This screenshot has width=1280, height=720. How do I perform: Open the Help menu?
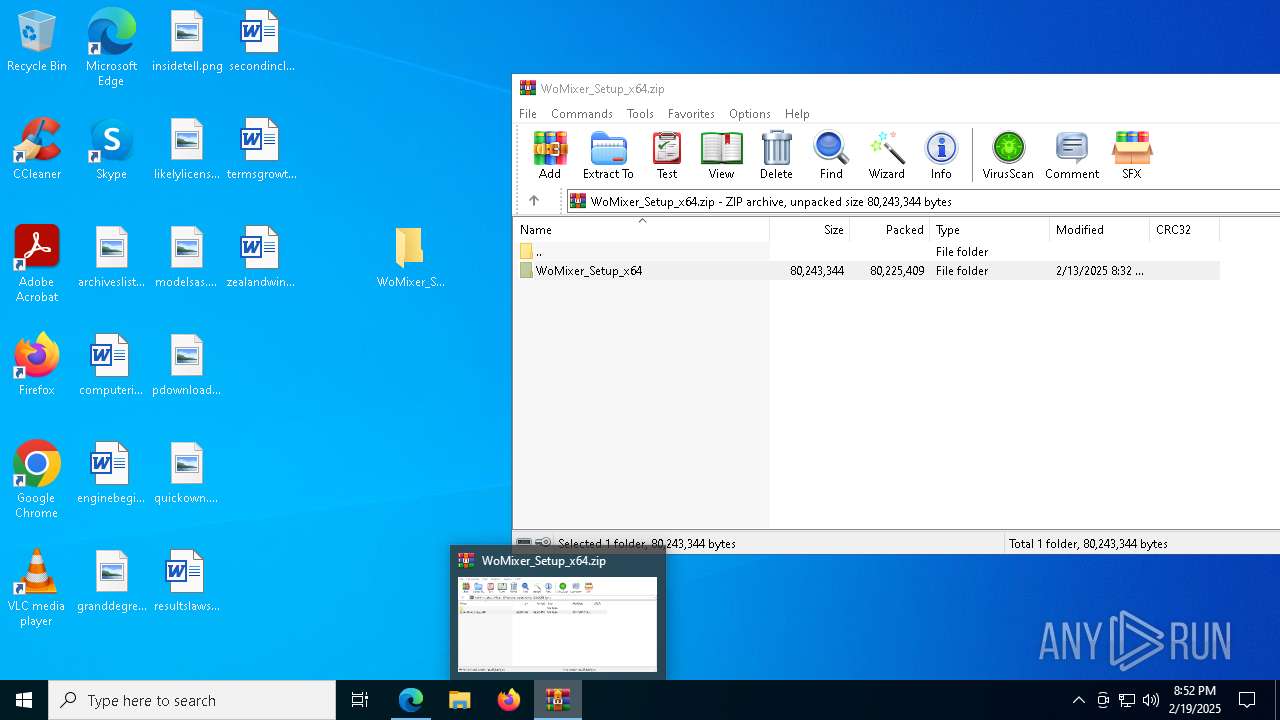coord(797,114)
